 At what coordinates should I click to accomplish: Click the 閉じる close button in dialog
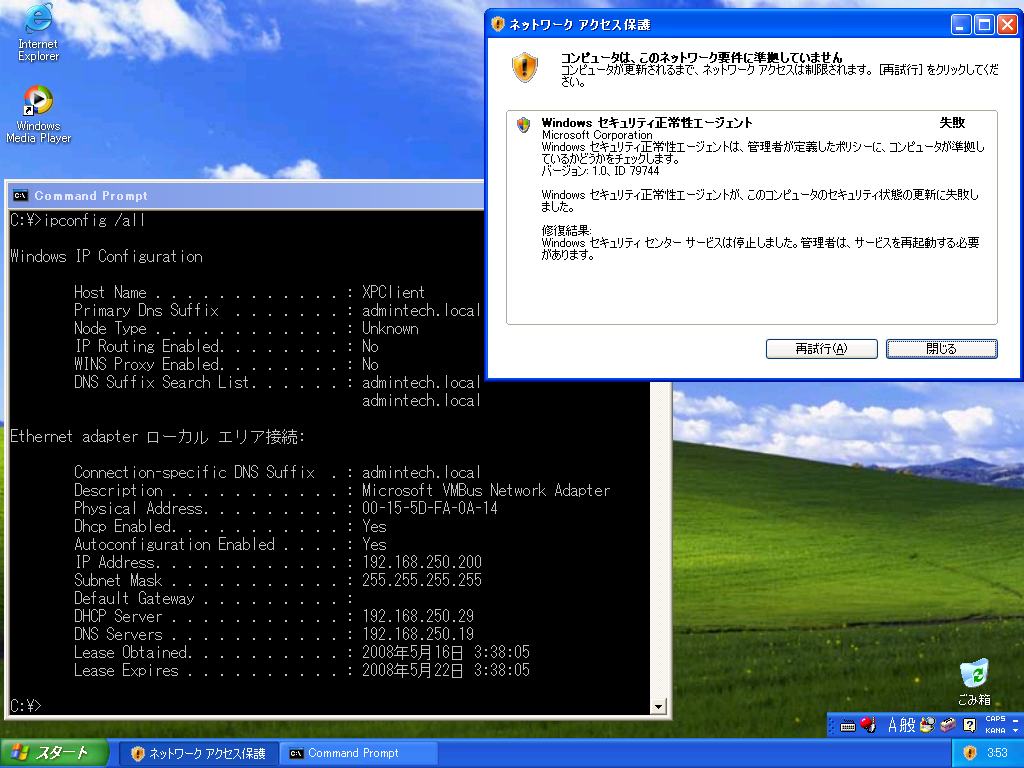coord(941,349)
